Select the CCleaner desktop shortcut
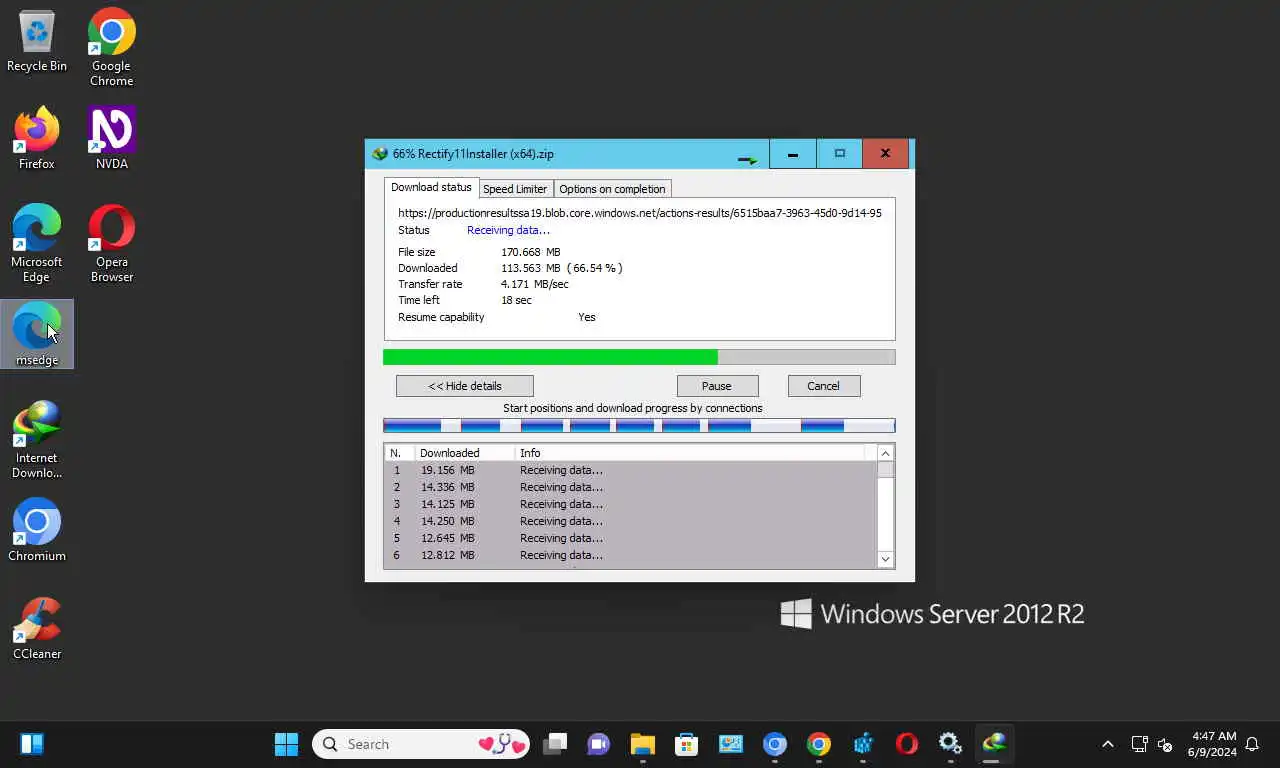1280x768 pixels. [37, 628]
